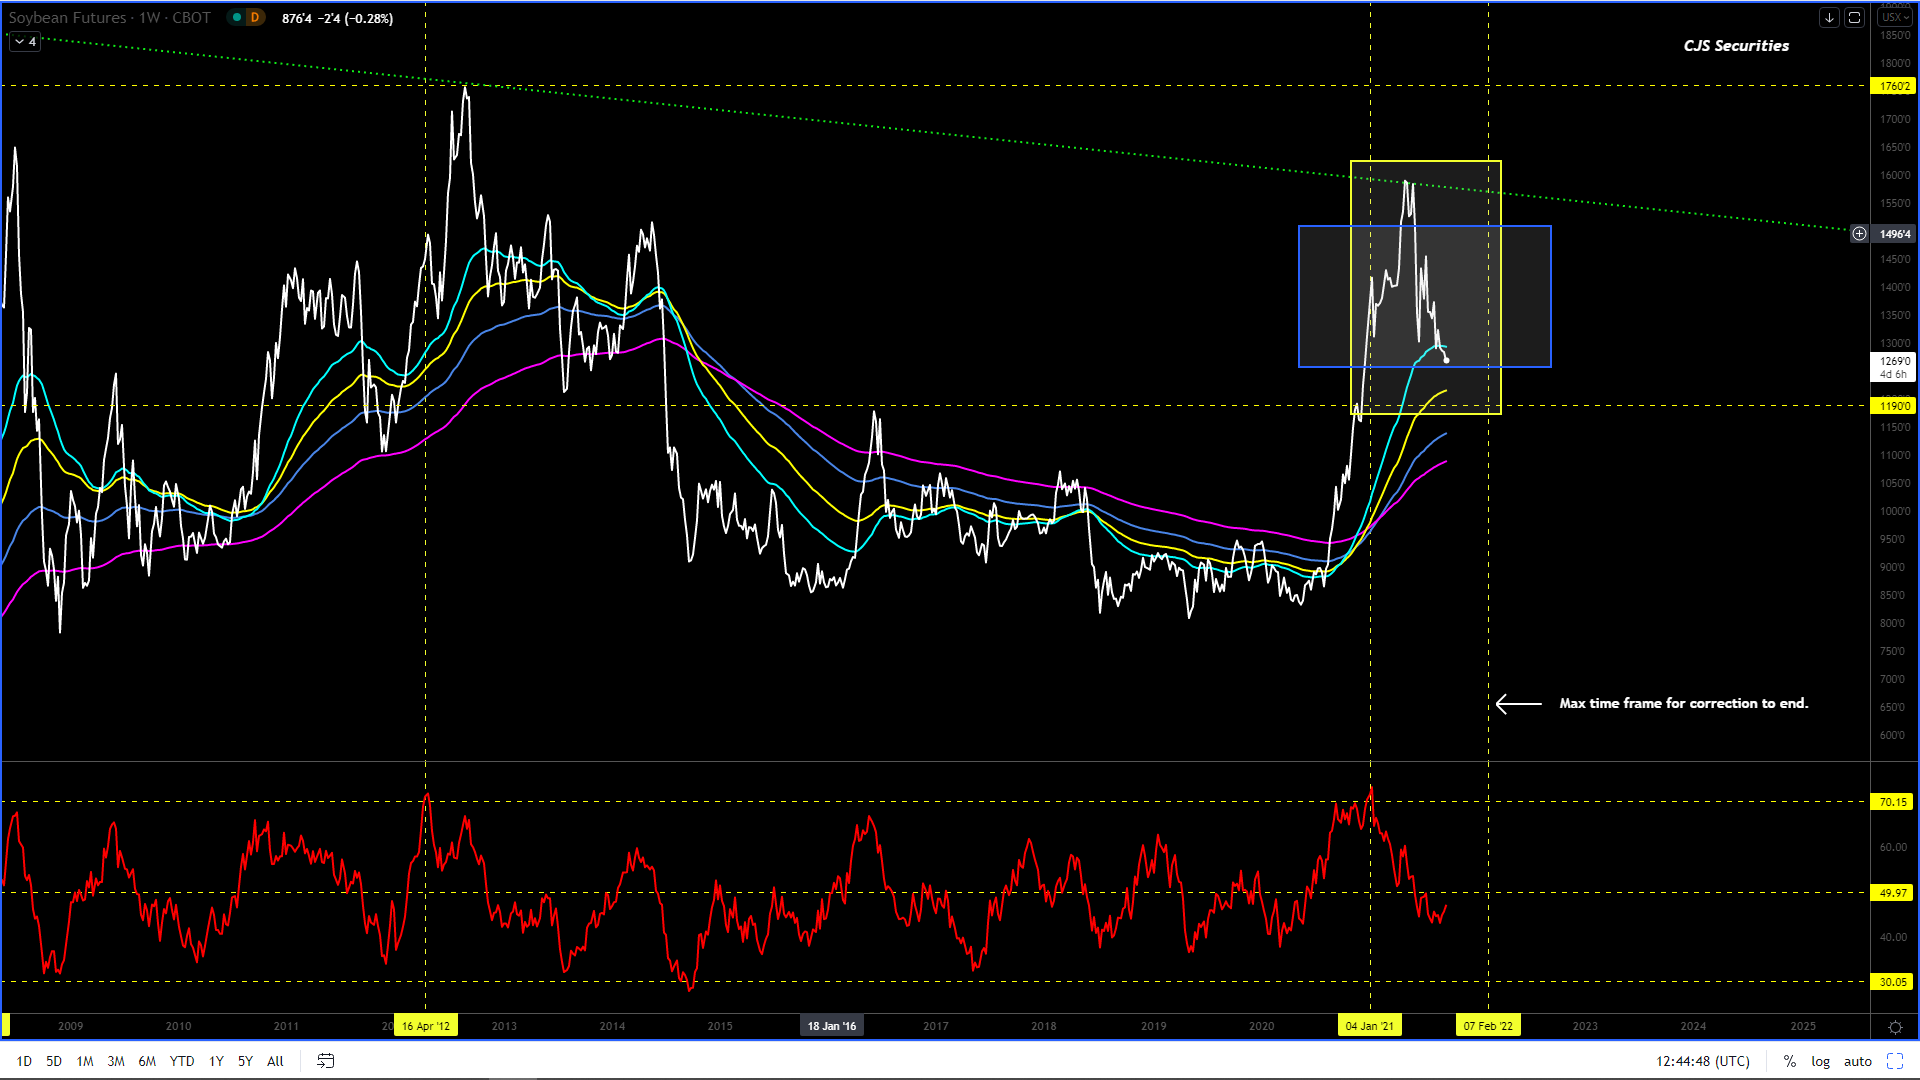Click the plus icon beside the 1496'4 price label

click(1859, 234)
